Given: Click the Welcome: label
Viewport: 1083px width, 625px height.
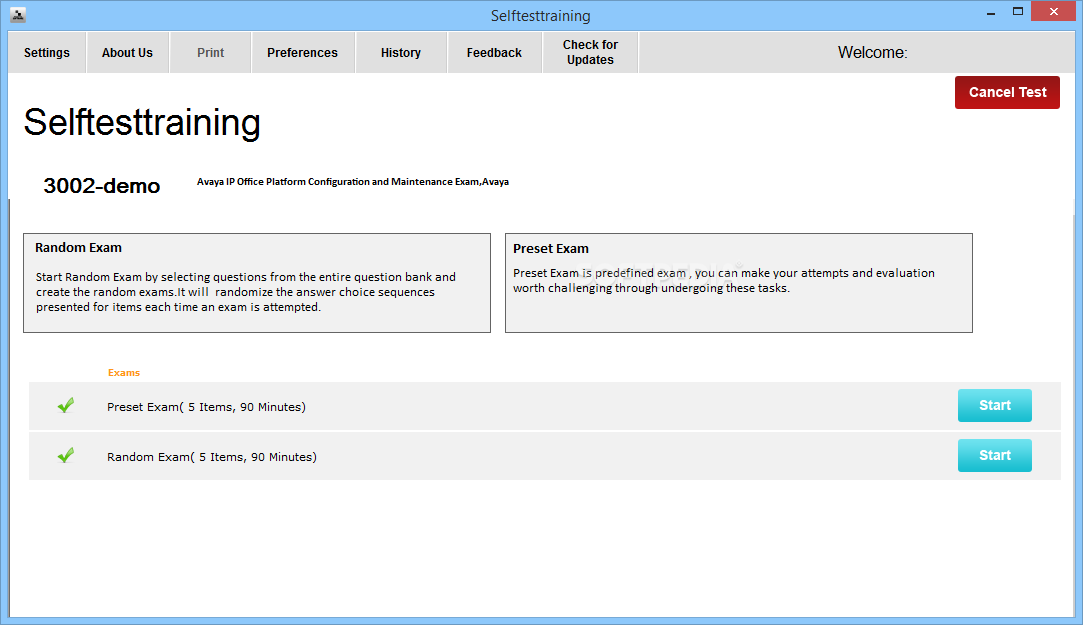Looking at the screenshot, I should point(872,52).
